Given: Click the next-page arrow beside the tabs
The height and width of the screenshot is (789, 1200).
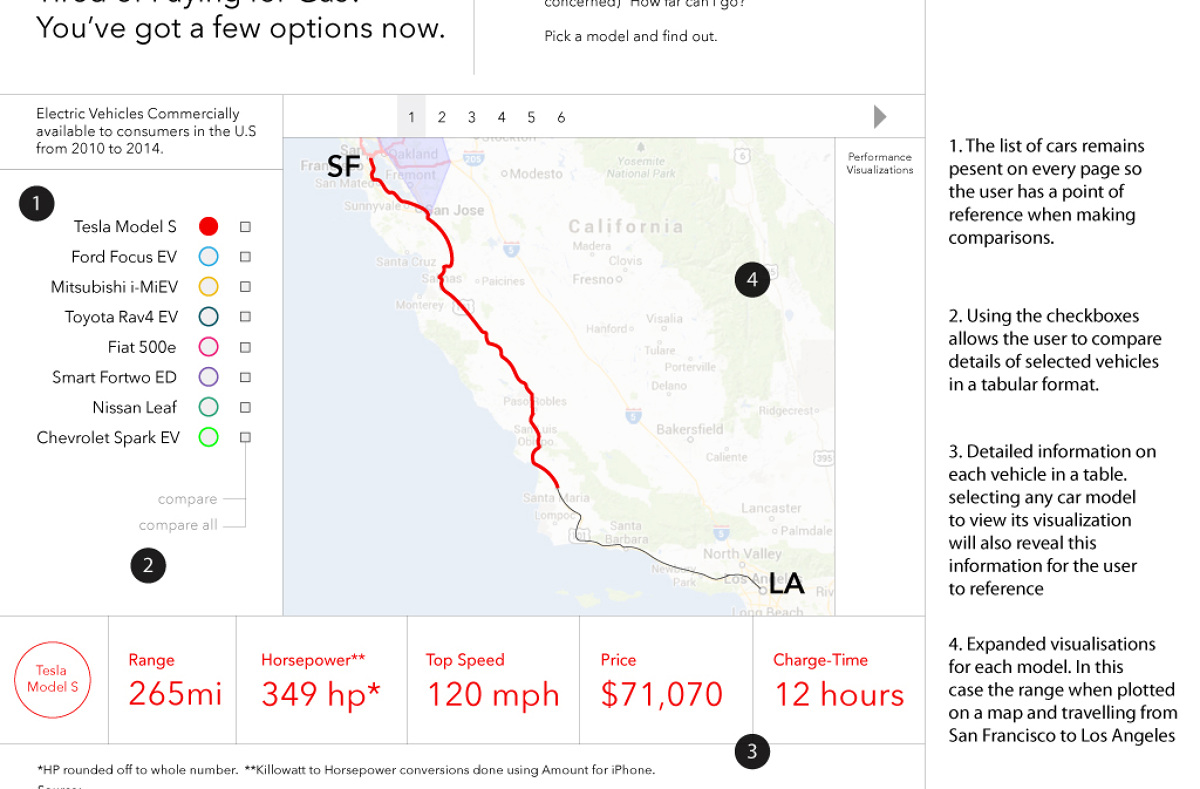Looking at the screenshot, I should (879, 116).
